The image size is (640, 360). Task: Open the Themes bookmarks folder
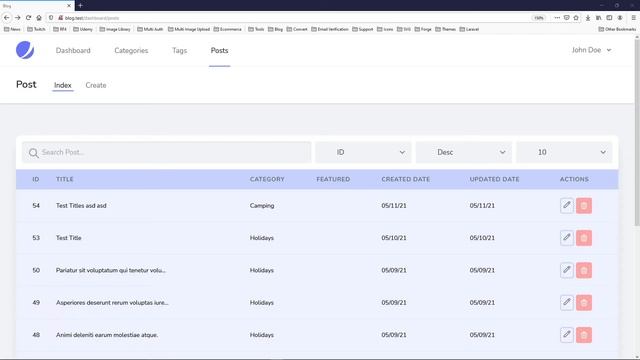pos(445,29)
